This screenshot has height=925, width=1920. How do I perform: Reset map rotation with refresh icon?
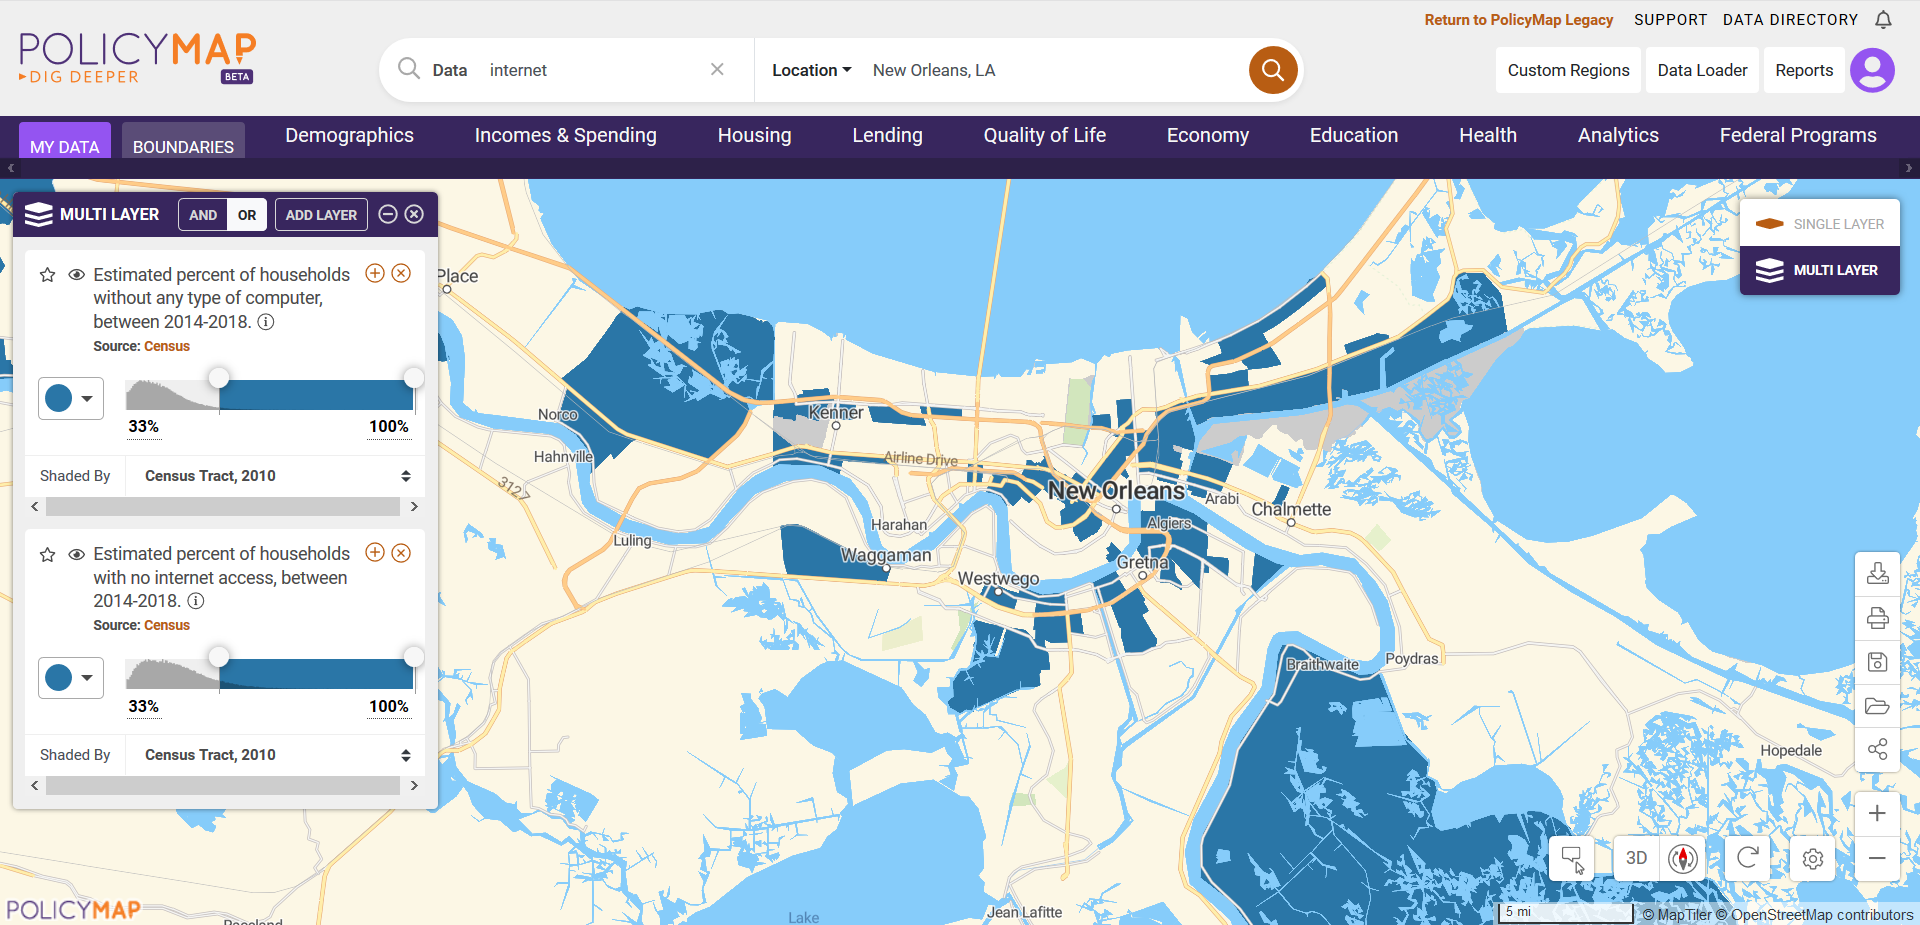pos(1747,858)
